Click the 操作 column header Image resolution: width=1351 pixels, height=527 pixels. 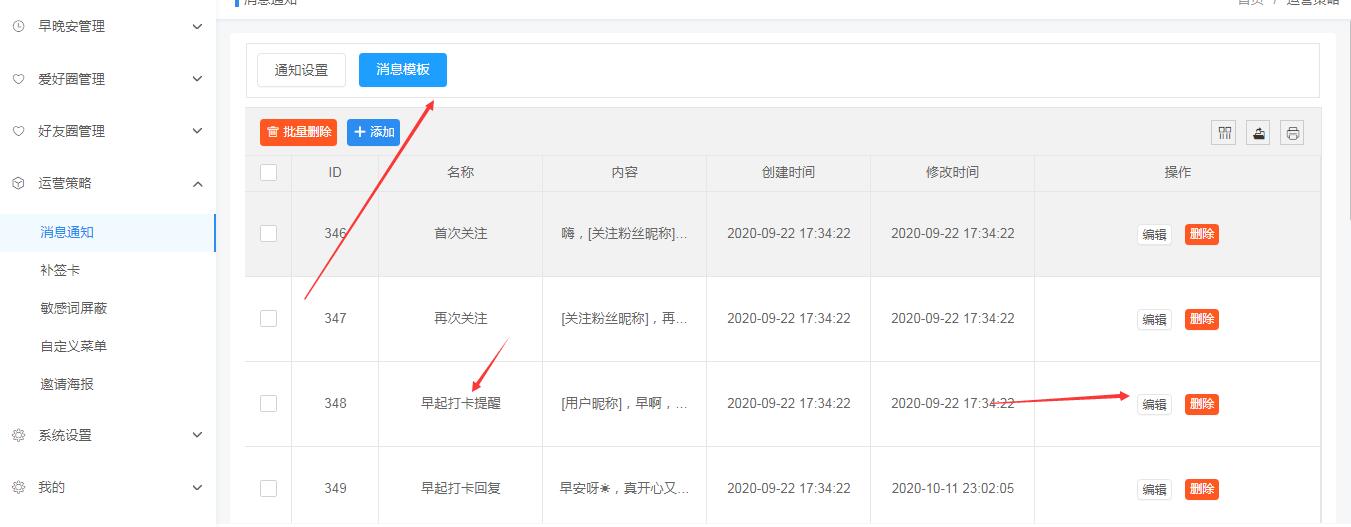[x=1178, y=172]
